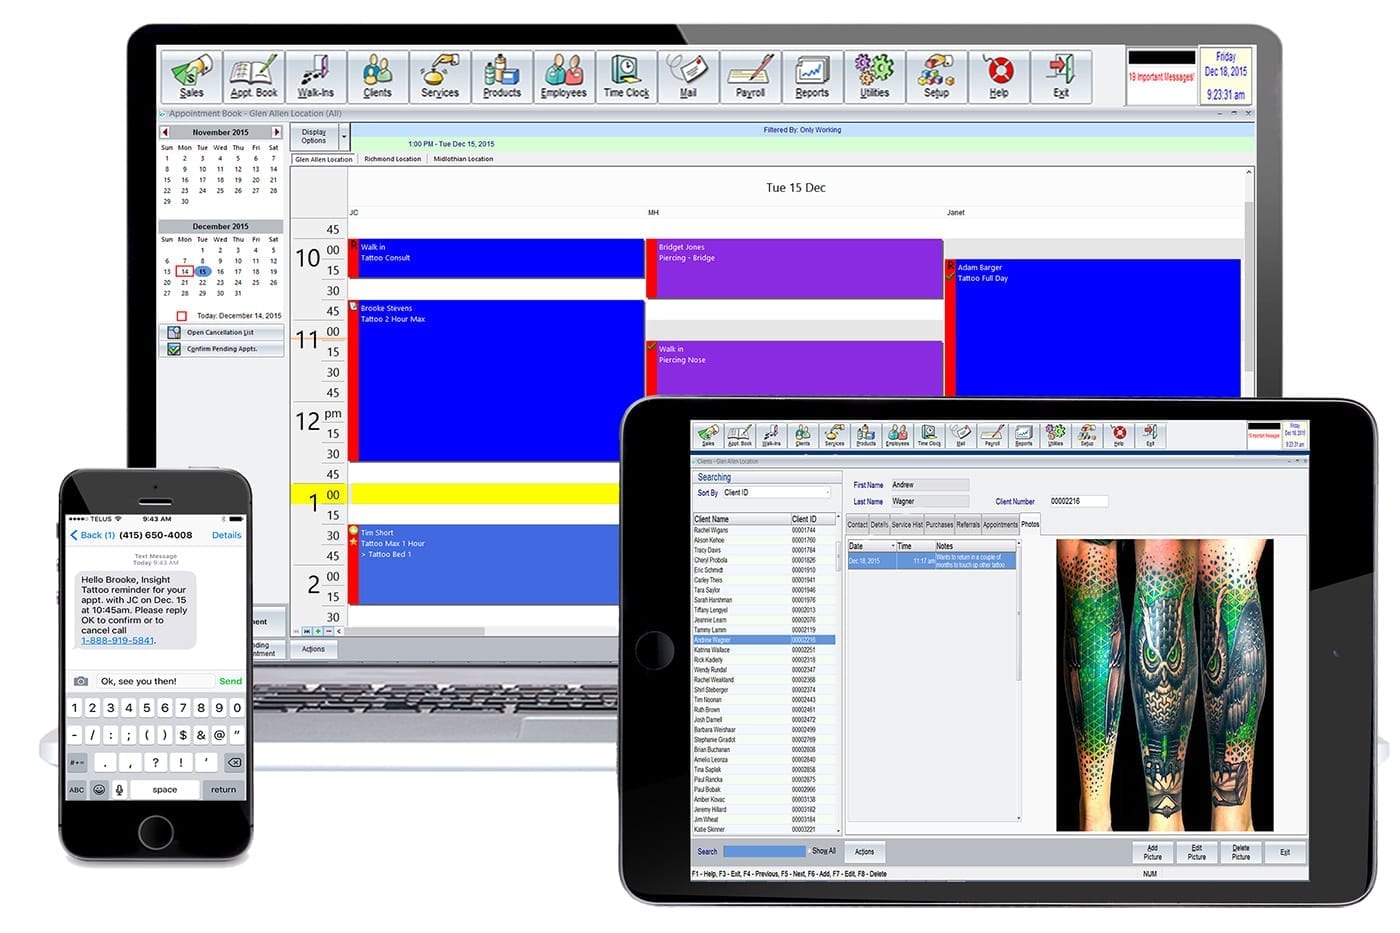The width and height of the screenshot is (1400, 933).
Task: Click the 19 Important Messages notice
Action: coord(1161,77)
